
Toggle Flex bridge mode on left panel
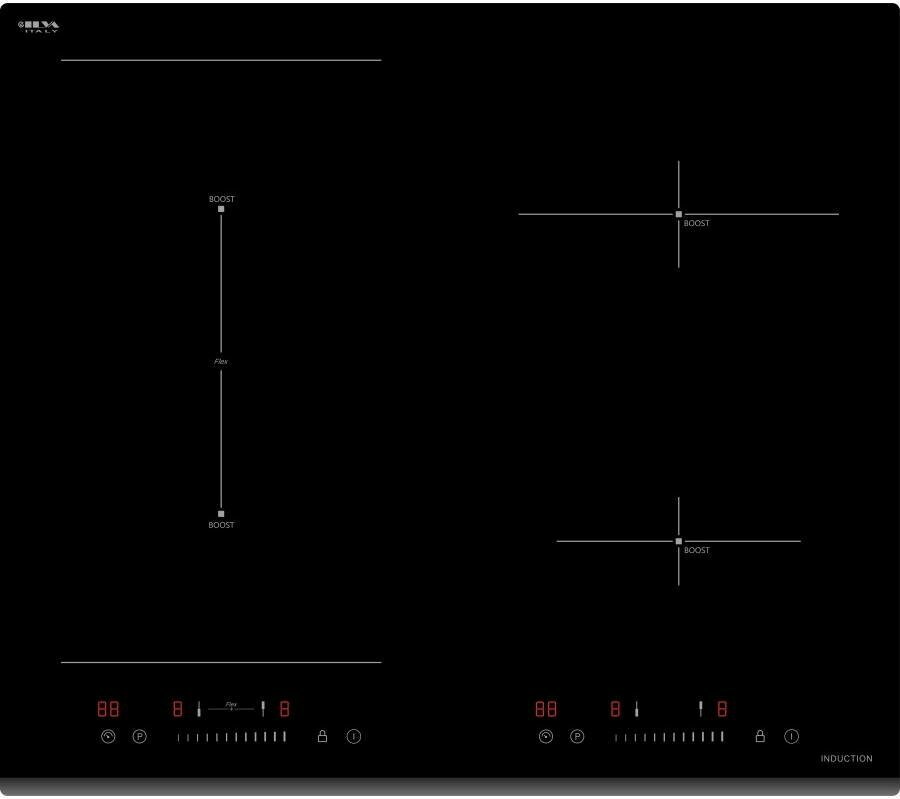[x=231, y=706]
